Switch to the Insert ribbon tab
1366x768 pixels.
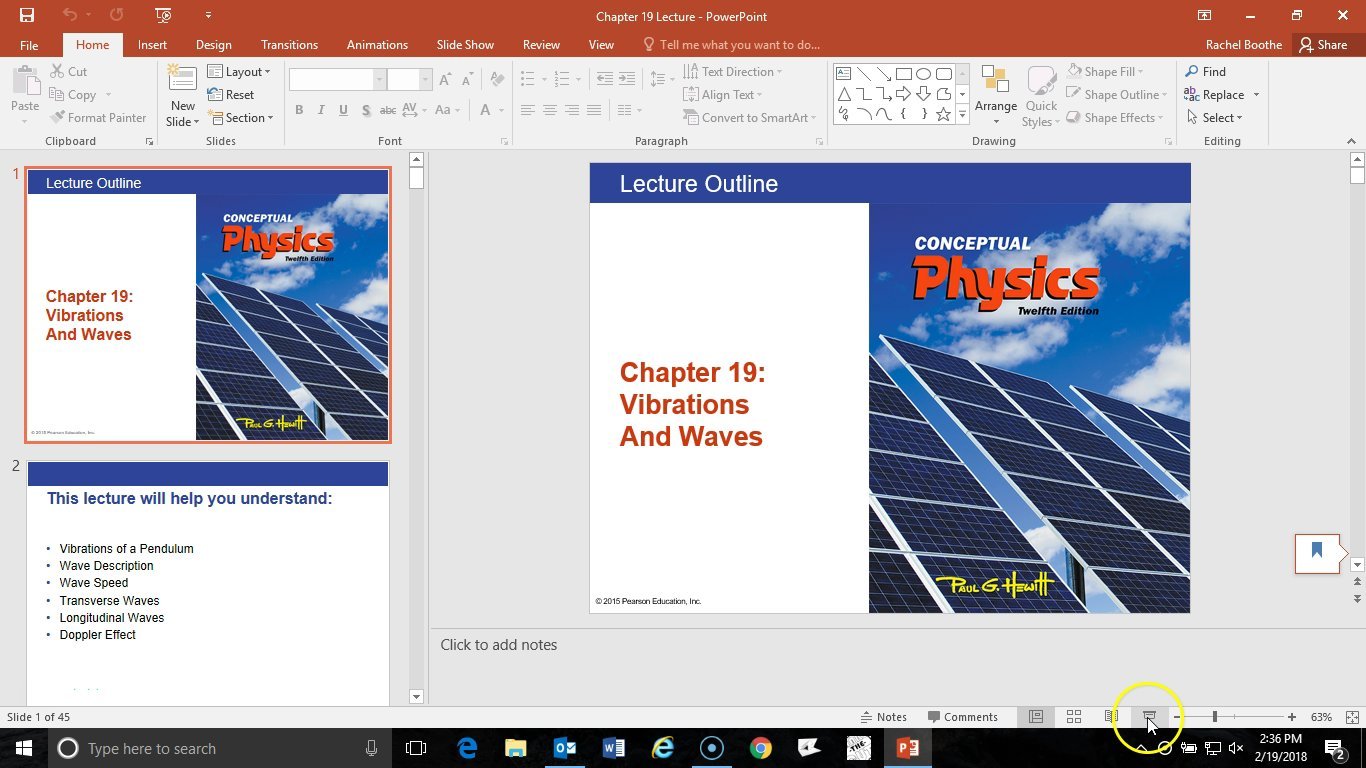pyautogui.click(x=152, y=44)
